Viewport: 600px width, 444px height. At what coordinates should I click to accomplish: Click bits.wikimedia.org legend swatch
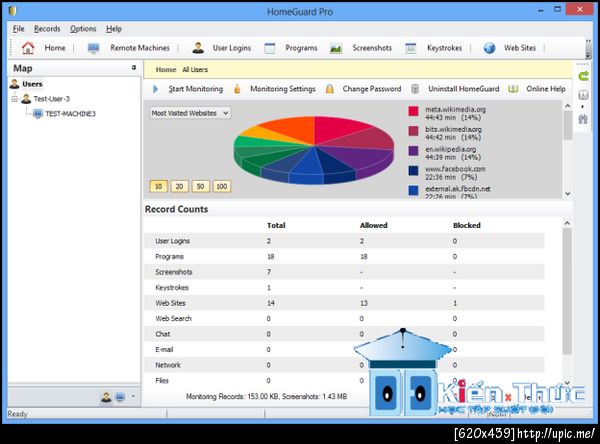[413, 131]
